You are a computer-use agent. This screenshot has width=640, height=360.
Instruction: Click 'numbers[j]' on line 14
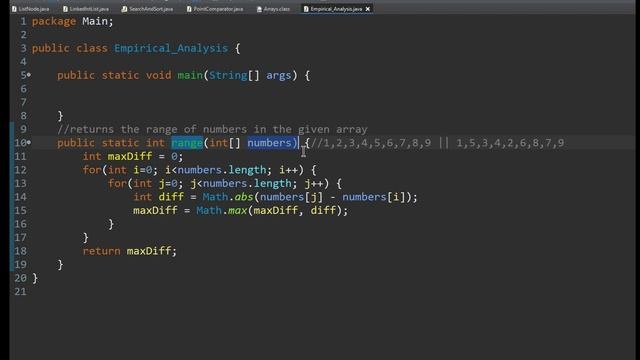point(291,197)
